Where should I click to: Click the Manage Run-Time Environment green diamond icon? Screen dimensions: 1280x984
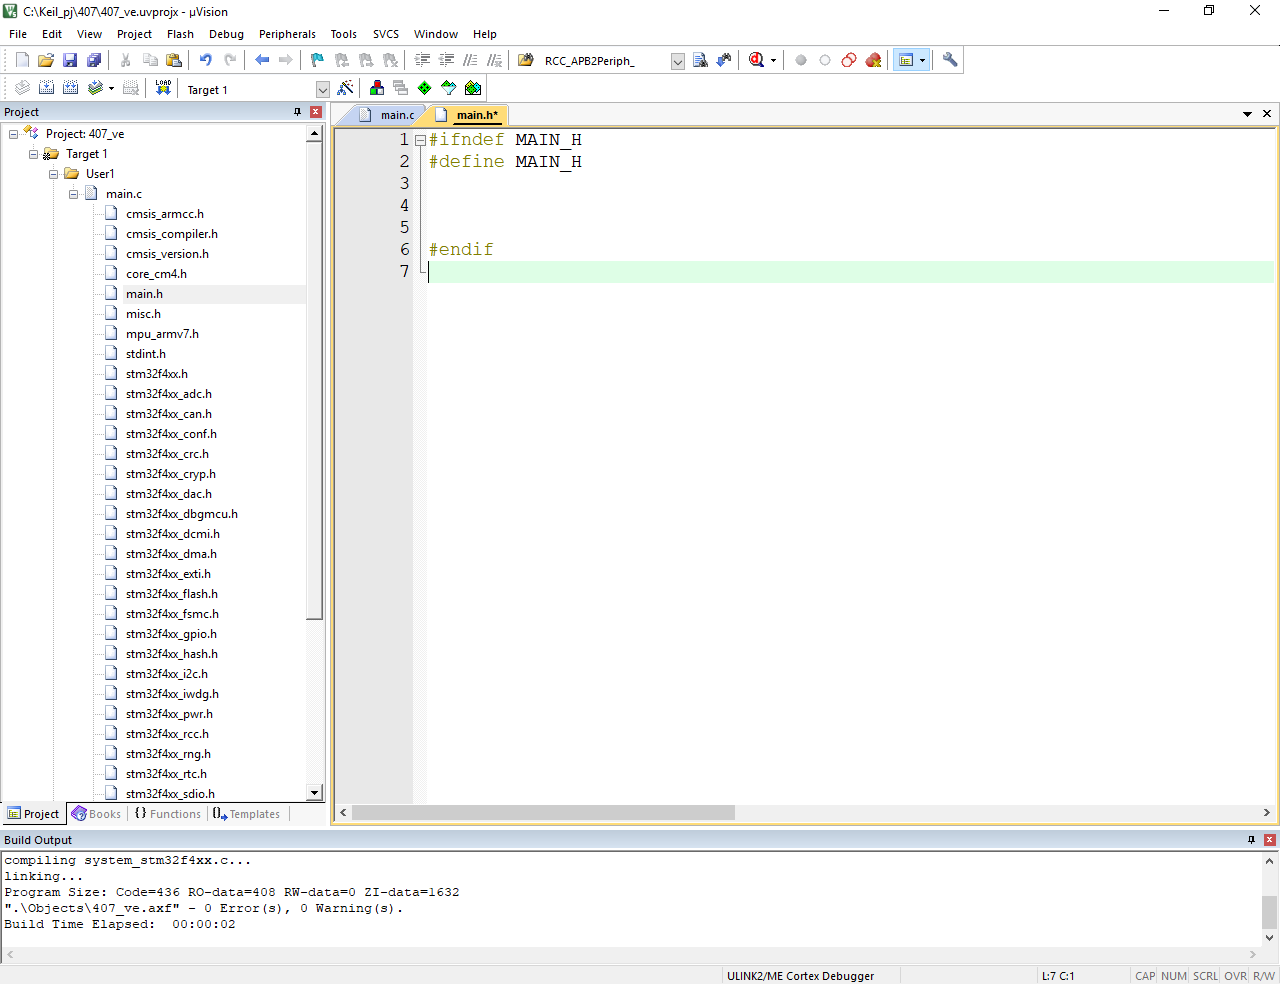click(425, 88)
